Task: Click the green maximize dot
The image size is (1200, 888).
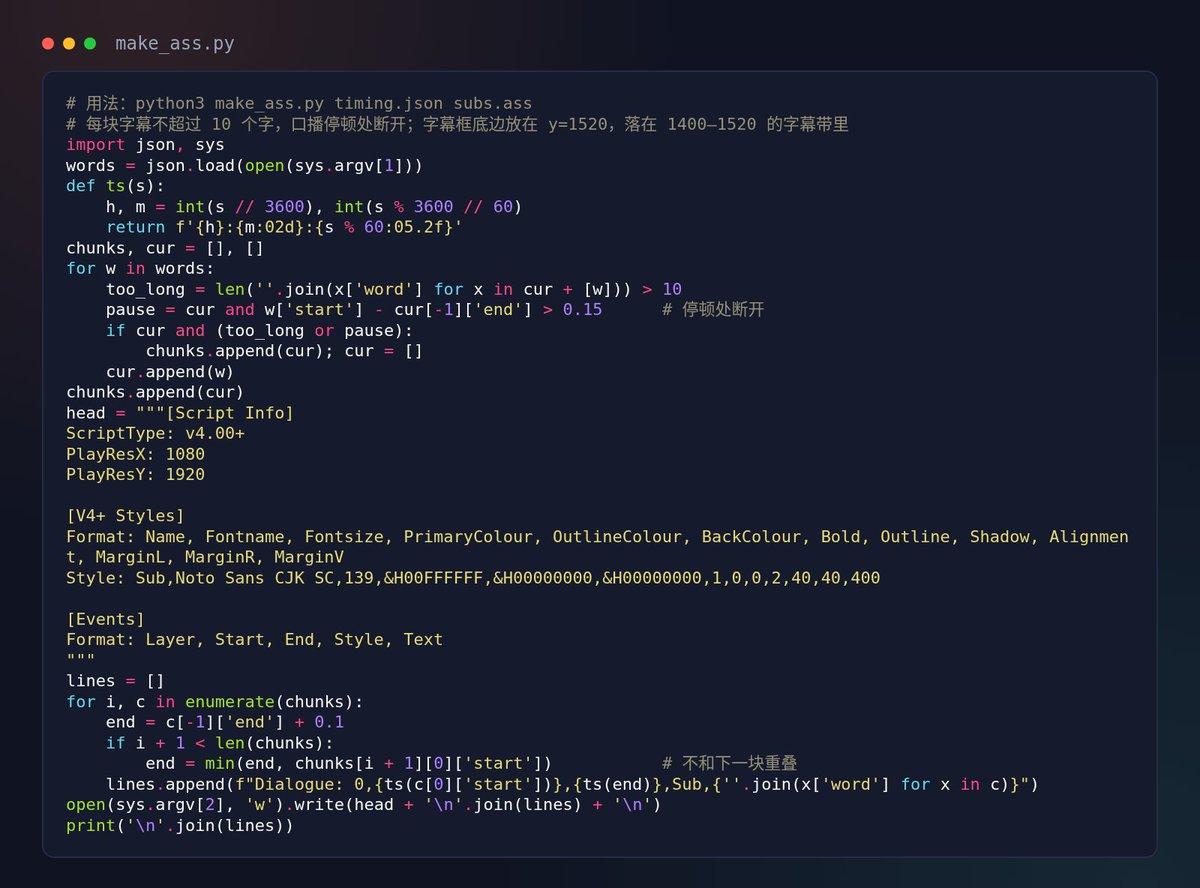Action: tap(90, 44)
